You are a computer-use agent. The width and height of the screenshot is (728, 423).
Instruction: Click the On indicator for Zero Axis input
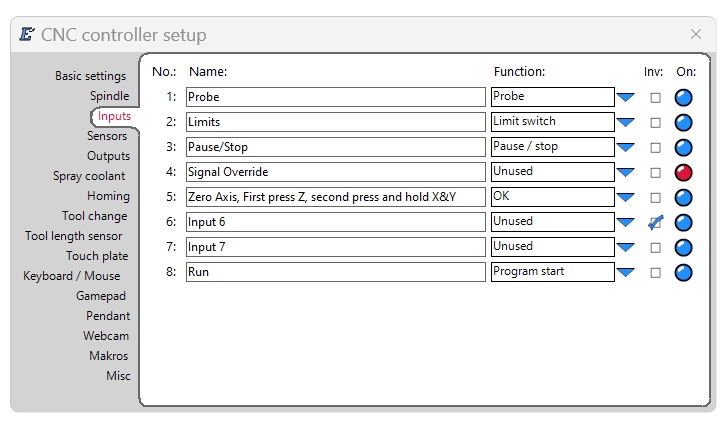coord(683,198)
